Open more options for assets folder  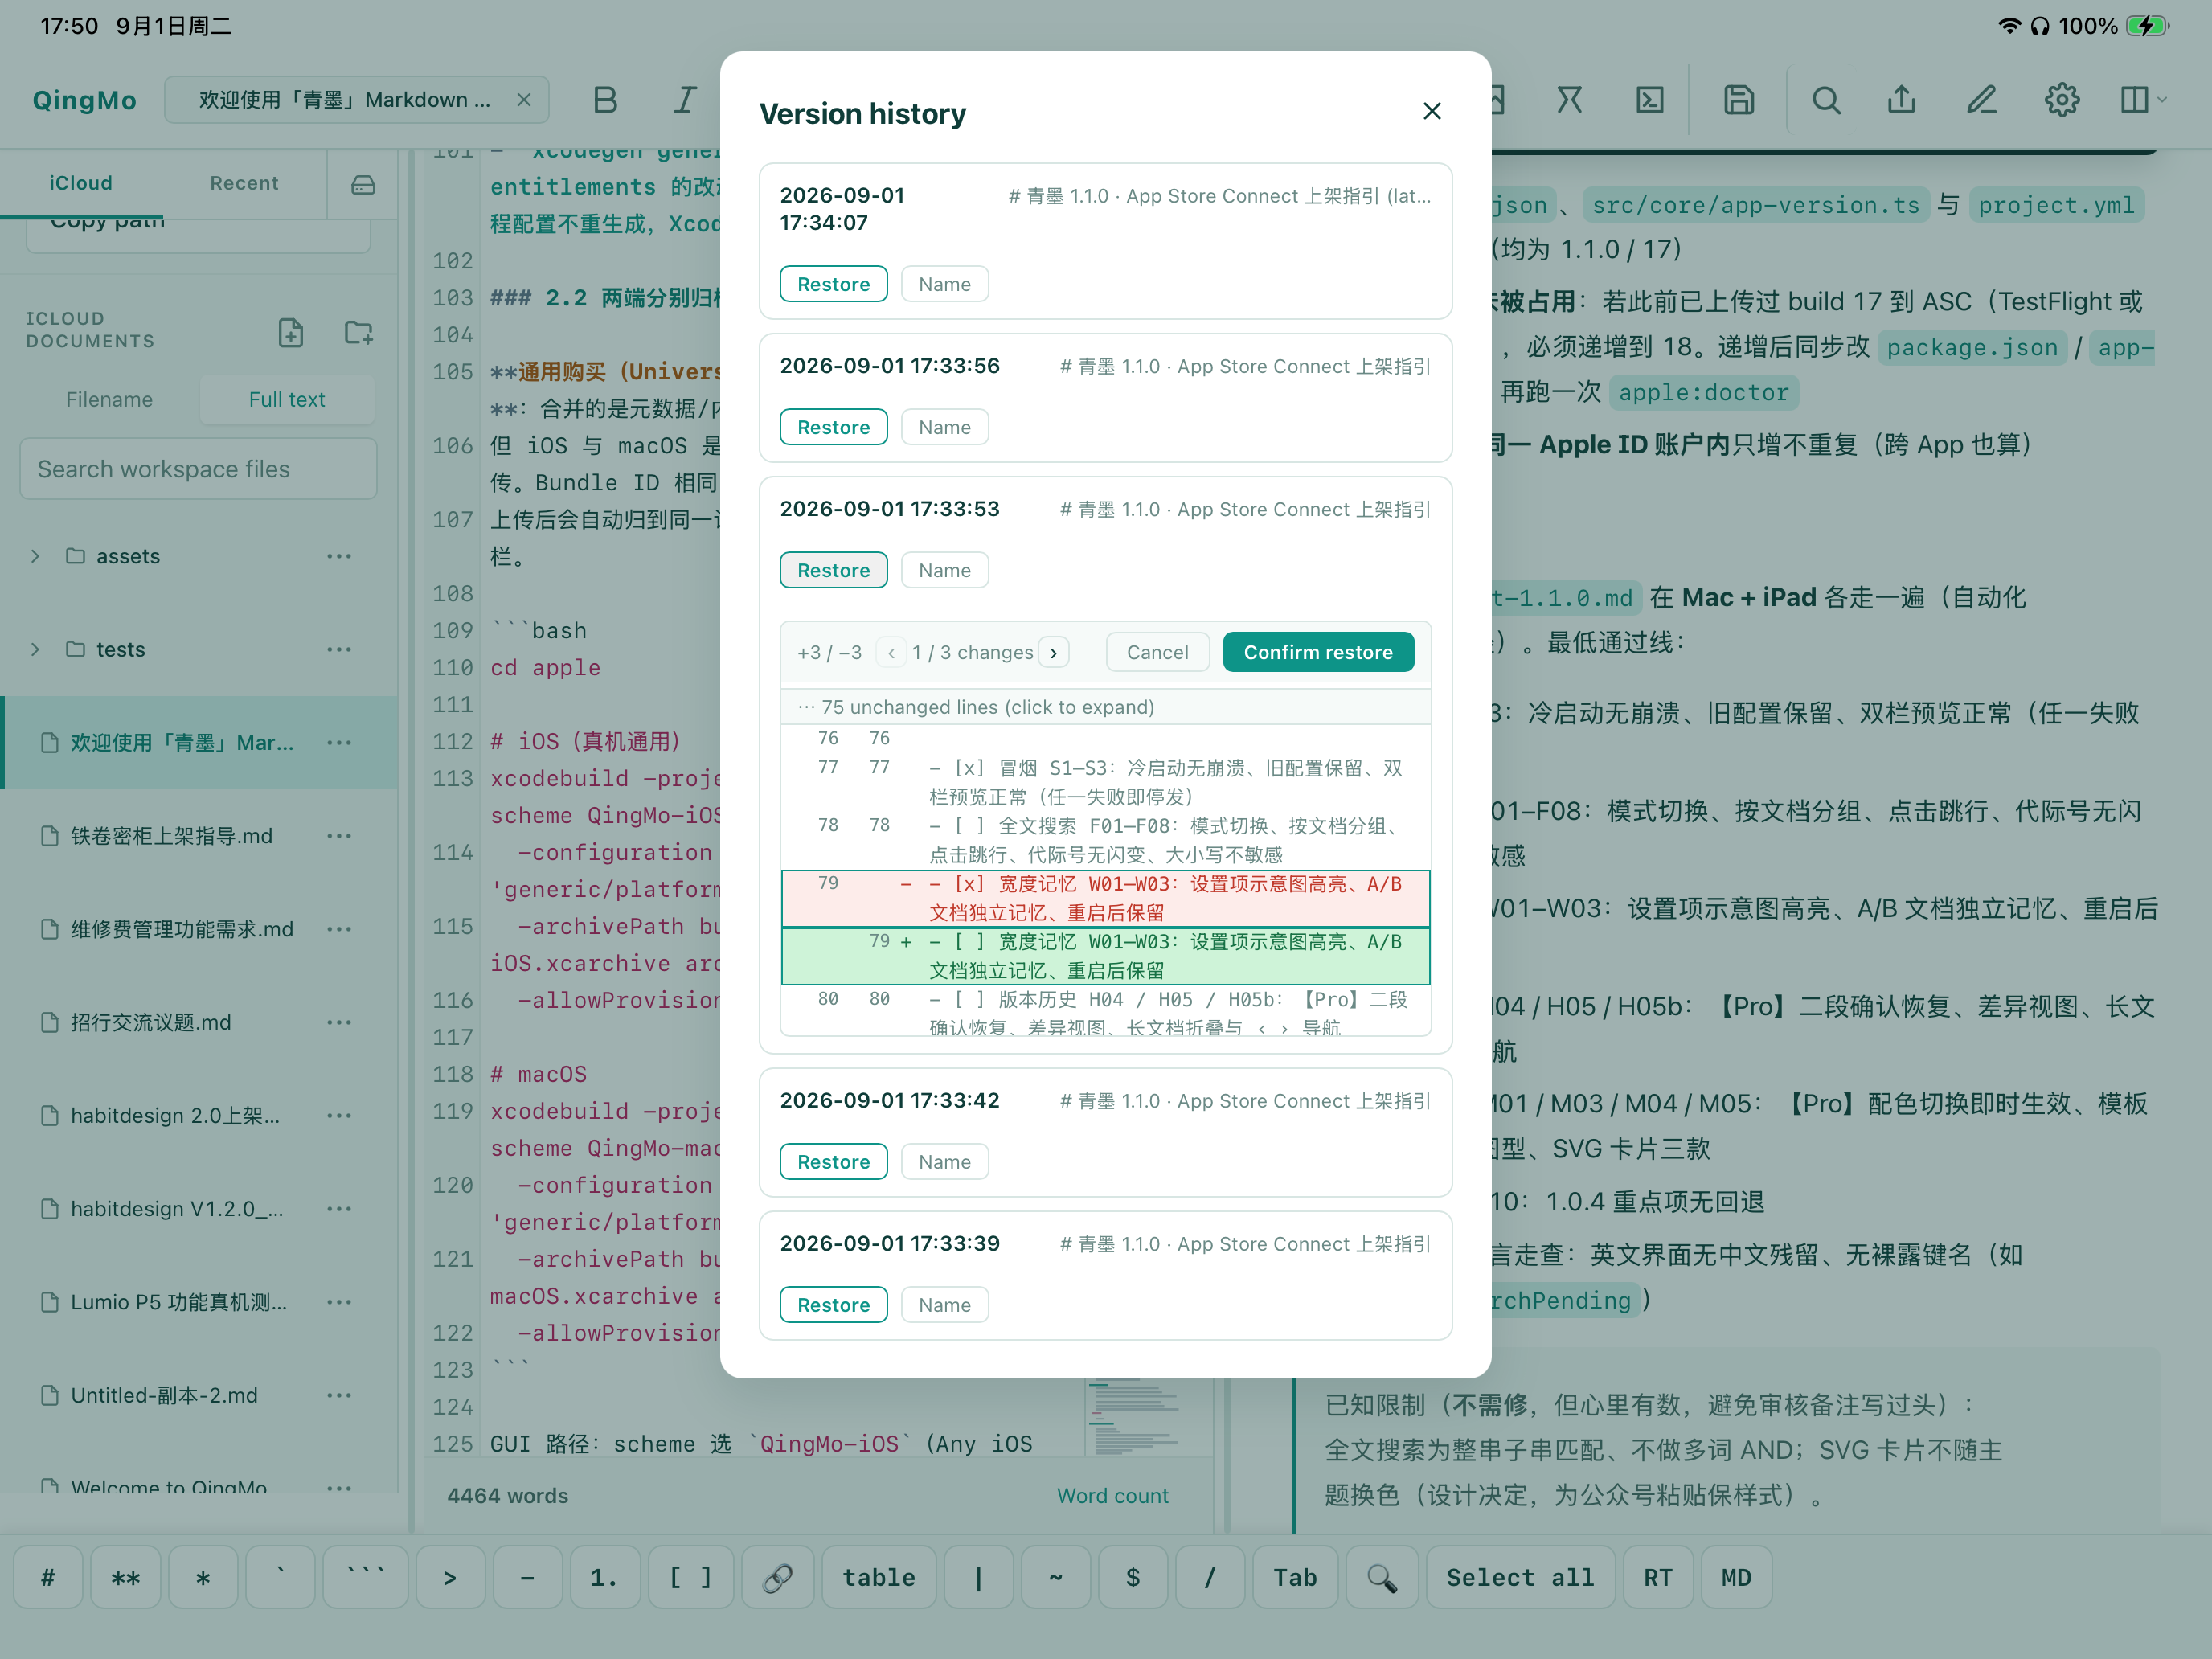coord(339,556)
